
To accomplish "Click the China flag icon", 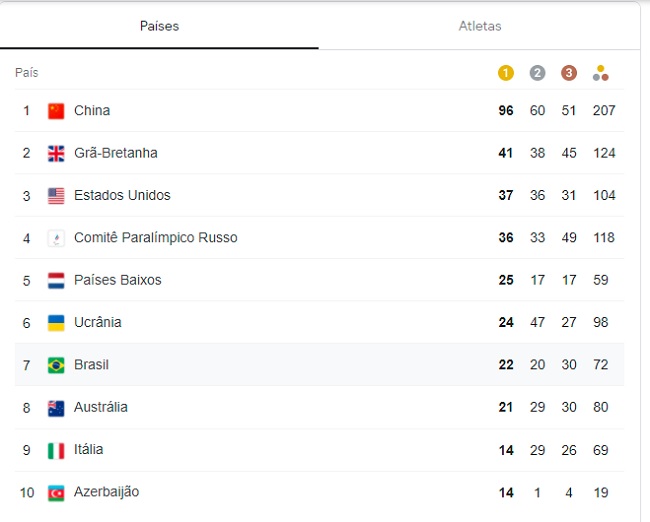I will (56, 111).
